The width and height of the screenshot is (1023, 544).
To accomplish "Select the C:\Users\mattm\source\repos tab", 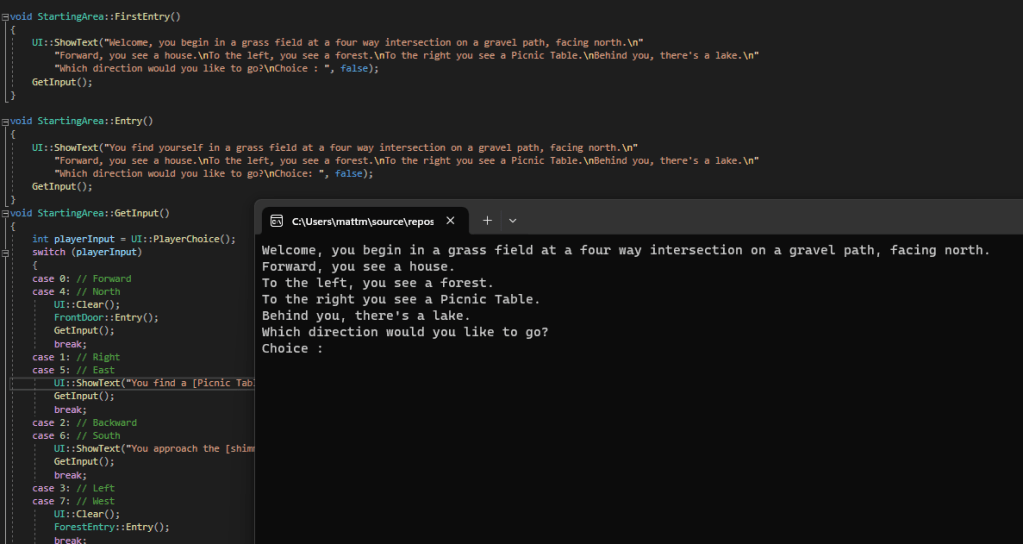I will coord(360,220).
